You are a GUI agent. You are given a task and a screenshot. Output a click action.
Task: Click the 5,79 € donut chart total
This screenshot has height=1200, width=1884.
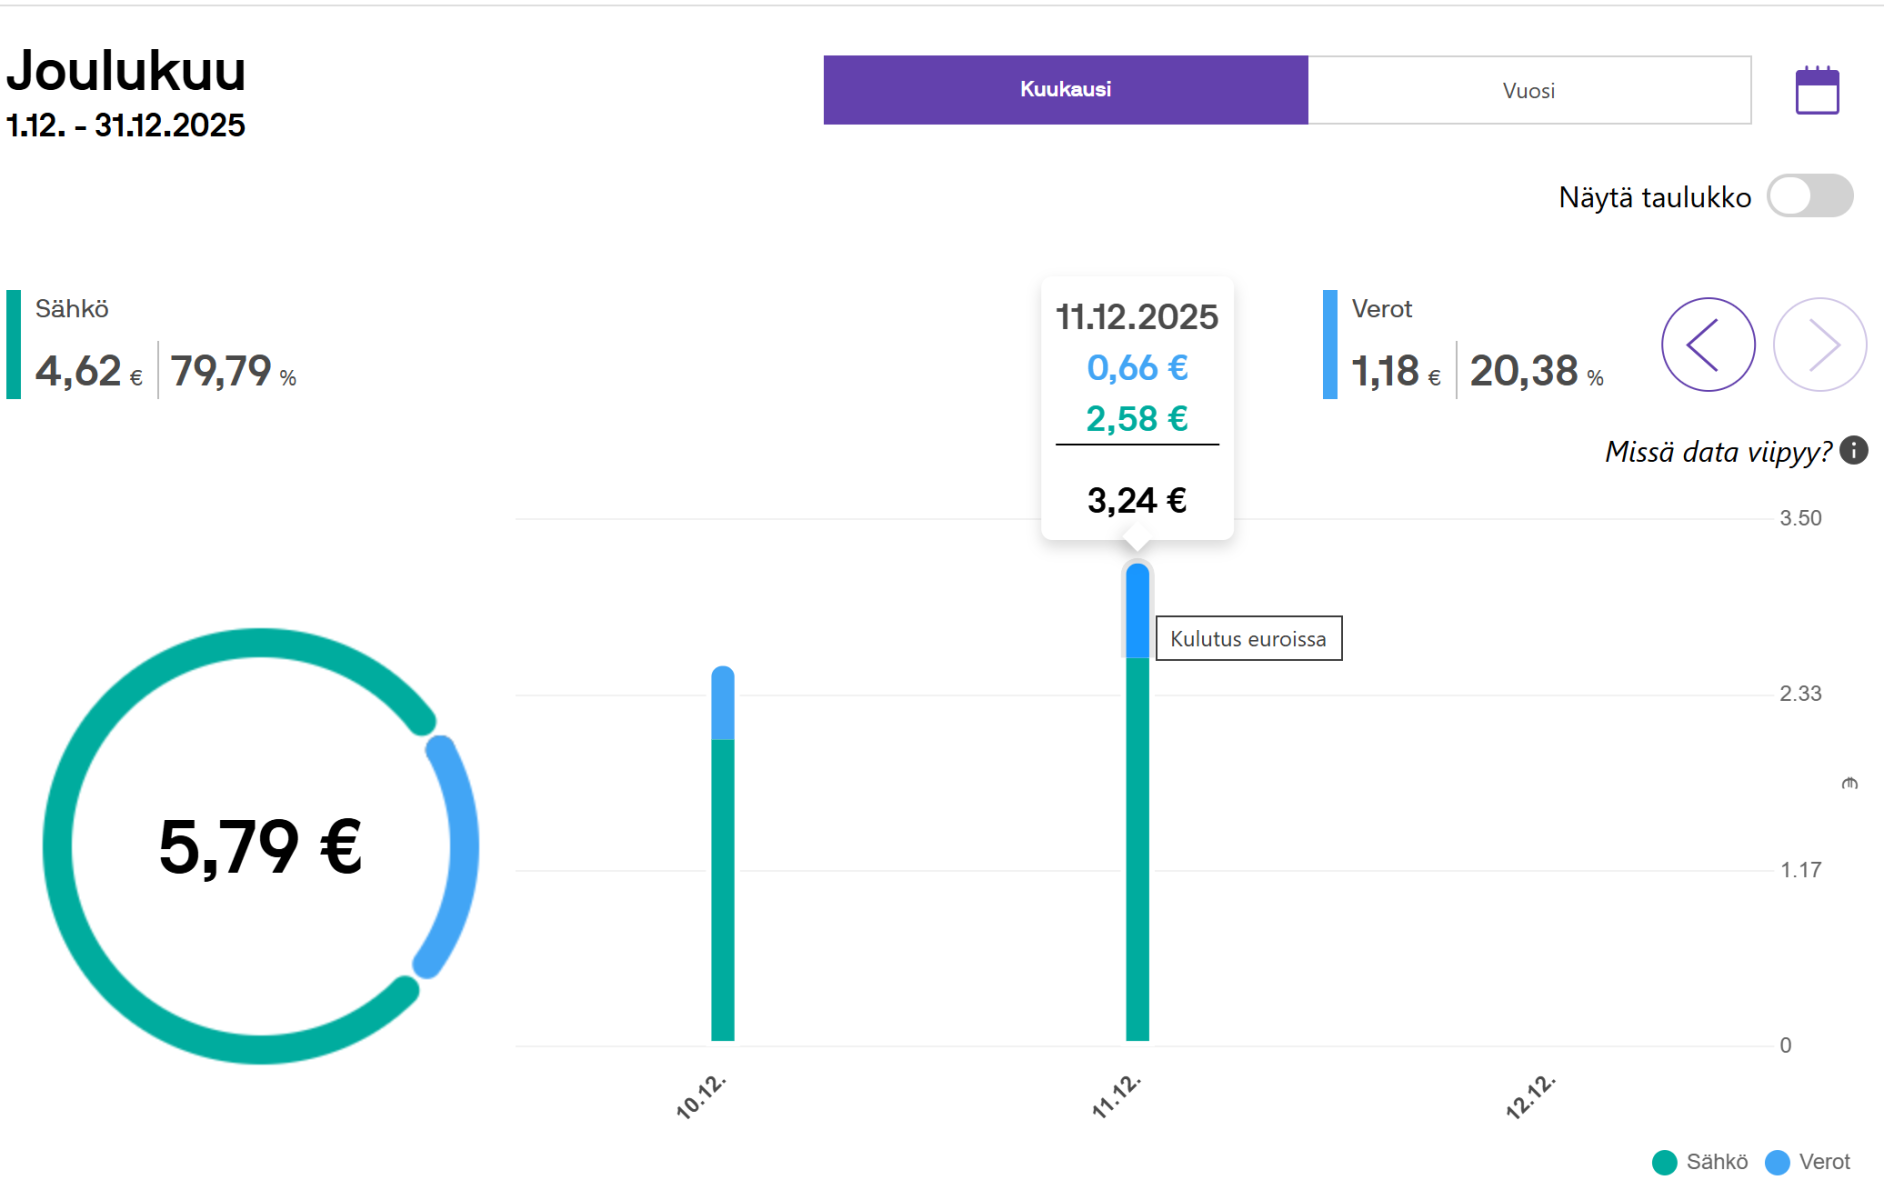coord(260,847)
